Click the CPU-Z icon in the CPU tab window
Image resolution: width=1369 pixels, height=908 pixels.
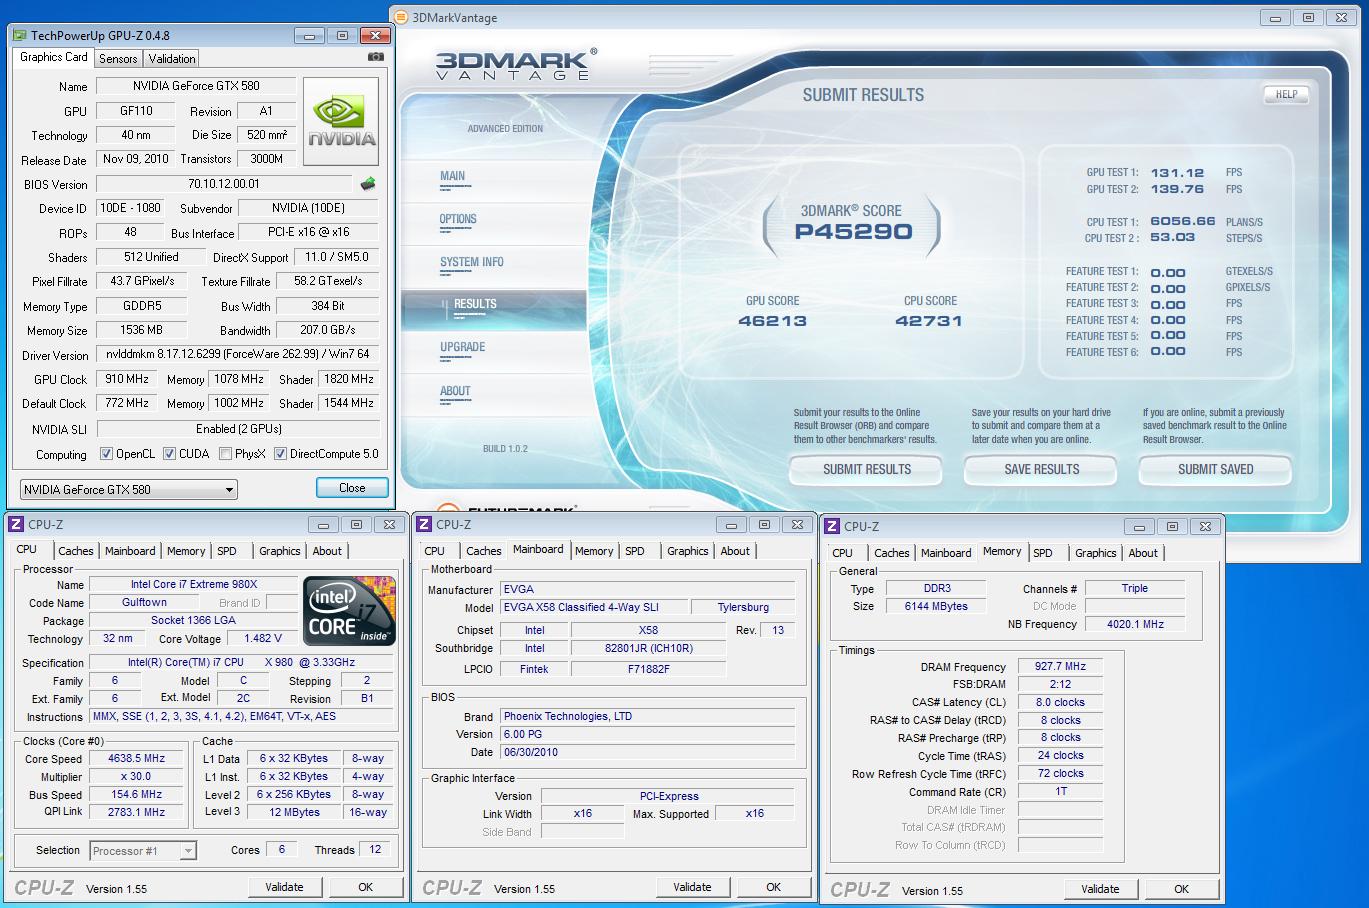(x=16, y=524)
